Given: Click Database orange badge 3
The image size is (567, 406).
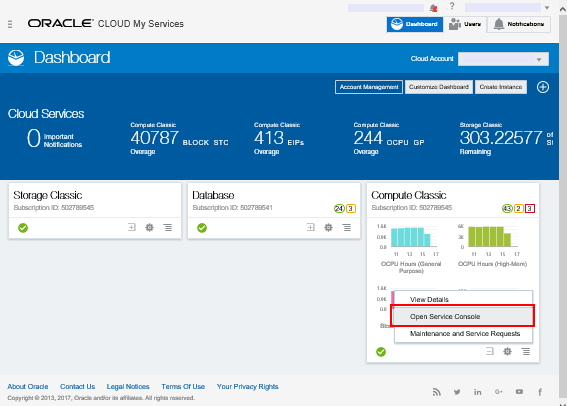Looking at the screenshot, I should (351, 209).
